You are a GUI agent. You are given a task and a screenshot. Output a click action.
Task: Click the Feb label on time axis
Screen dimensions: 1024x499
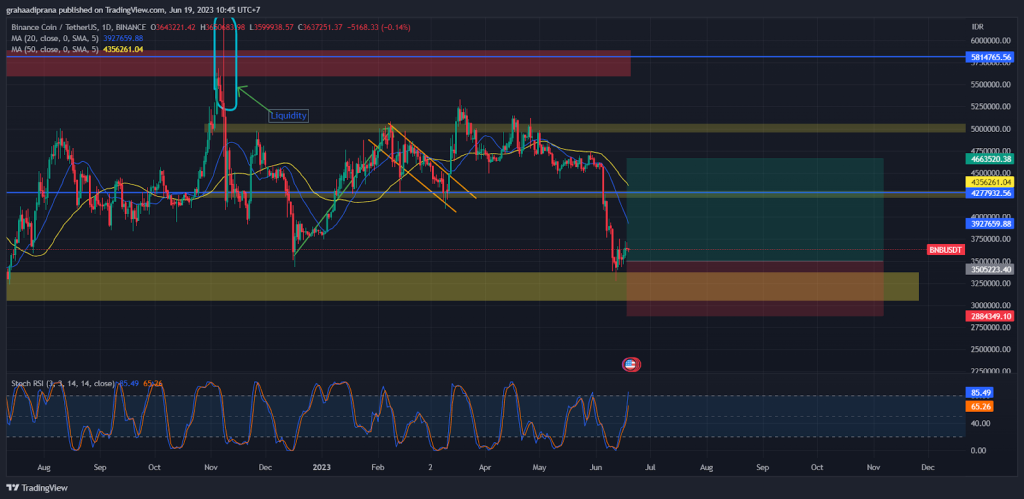(378, 468)
